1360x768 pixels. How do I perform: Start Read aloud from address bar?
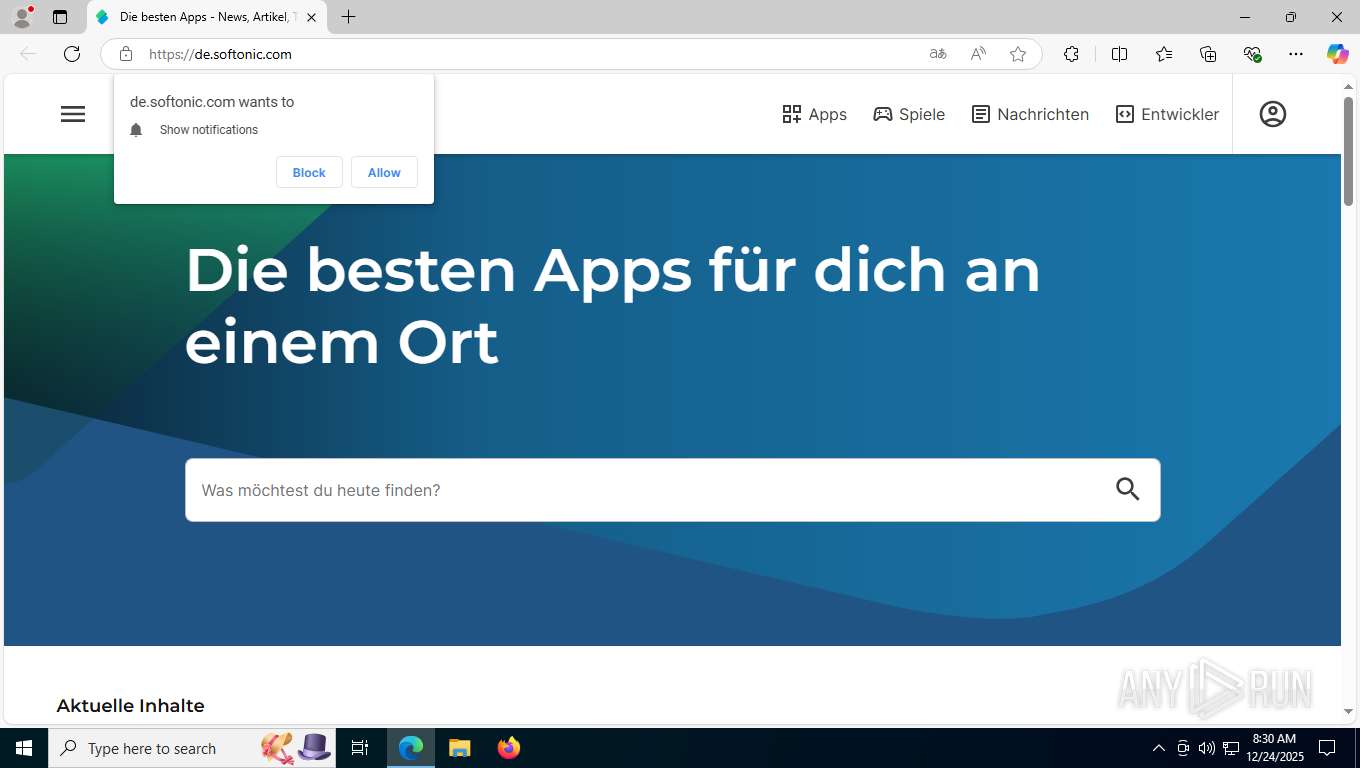coord(978,54)
